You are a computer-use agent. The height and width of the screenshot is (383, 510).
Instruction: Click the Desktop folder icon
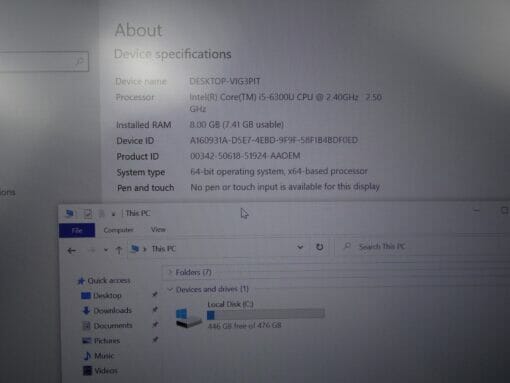[86, 296]
